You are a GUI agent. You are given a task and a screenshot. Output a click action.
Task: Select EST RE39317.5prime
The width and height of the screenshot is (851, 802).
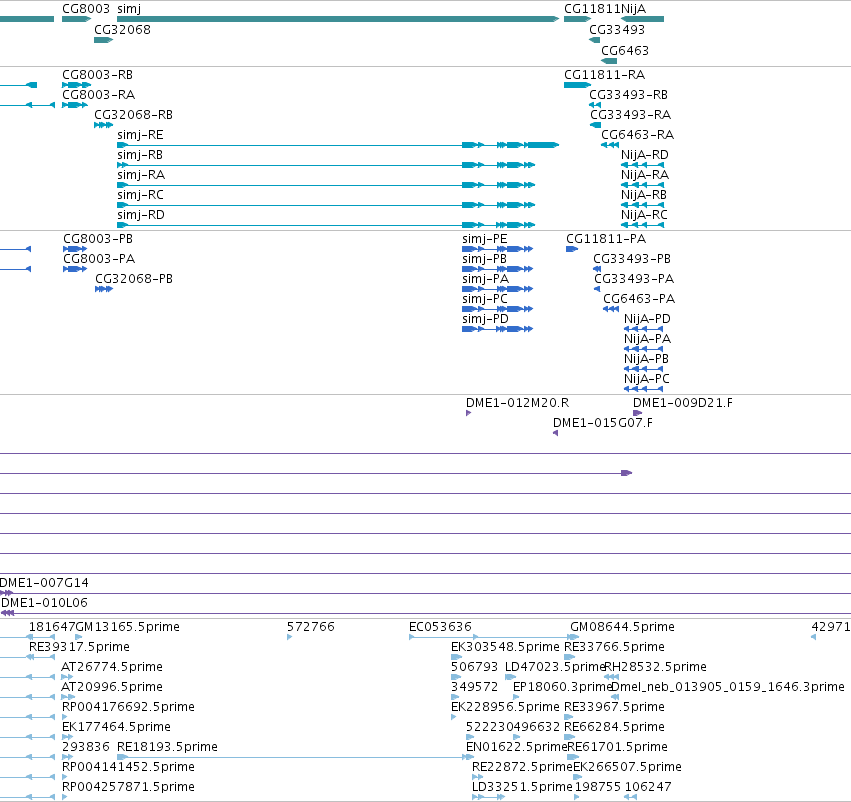click(x=79, y=647)
